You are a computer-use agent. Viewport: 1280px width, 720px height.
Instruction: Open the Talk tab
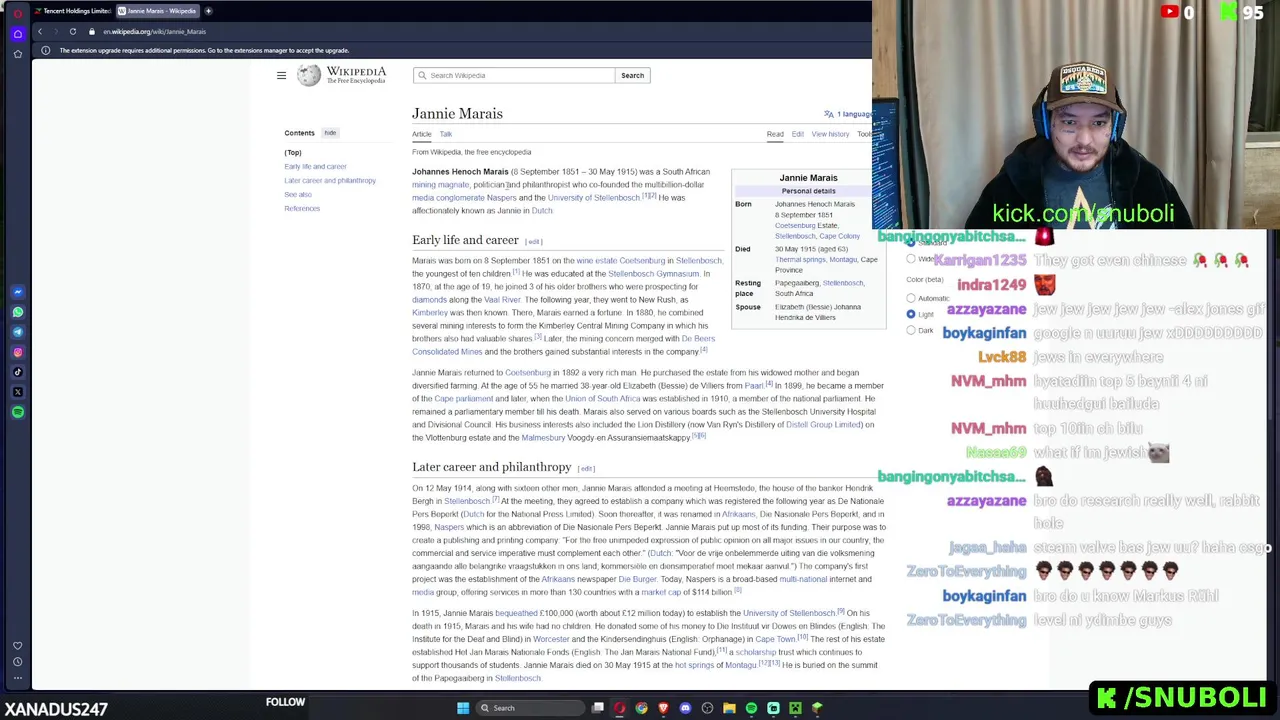coord(446,134)
